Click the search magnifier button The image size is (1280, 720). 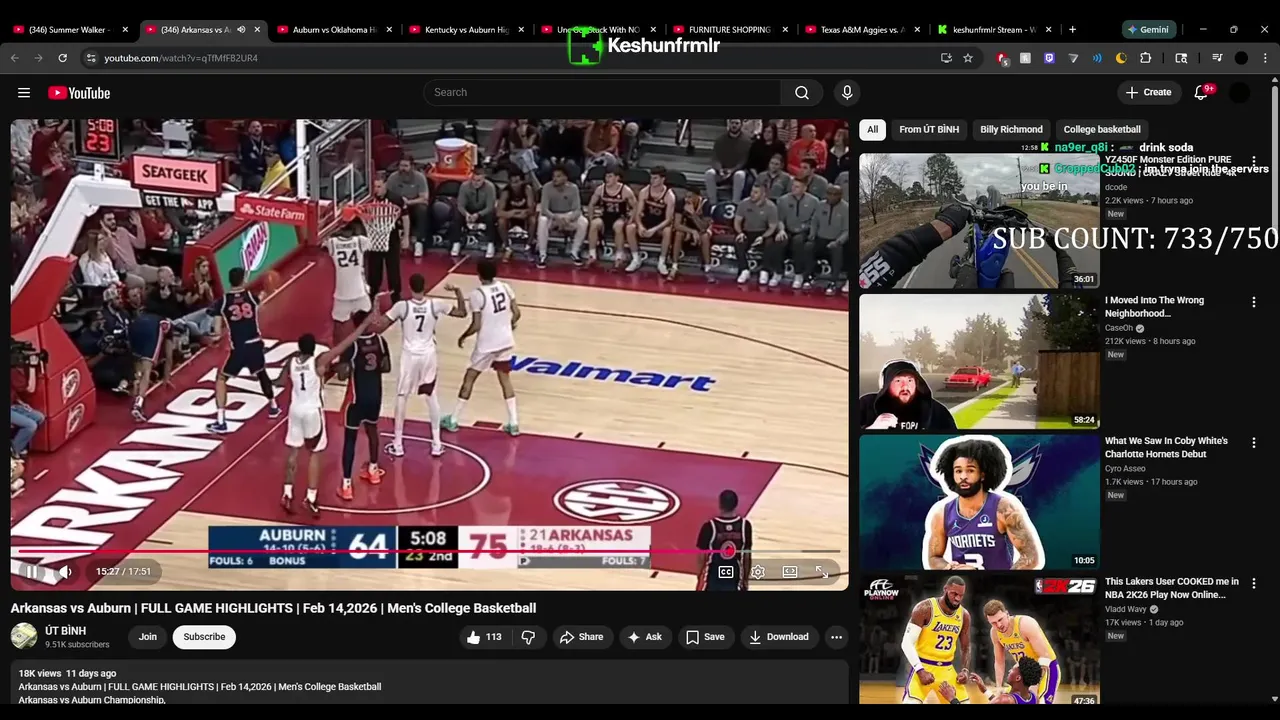(x=802, y=92)
